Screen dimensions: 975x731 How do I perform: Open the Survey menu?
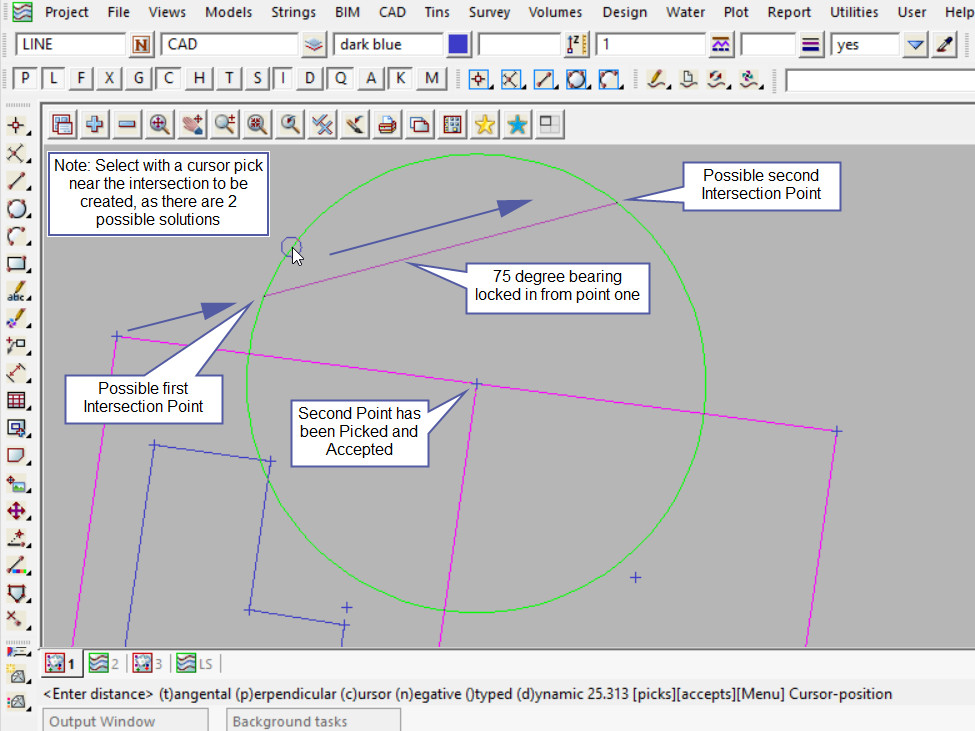[x=489, y=13]
